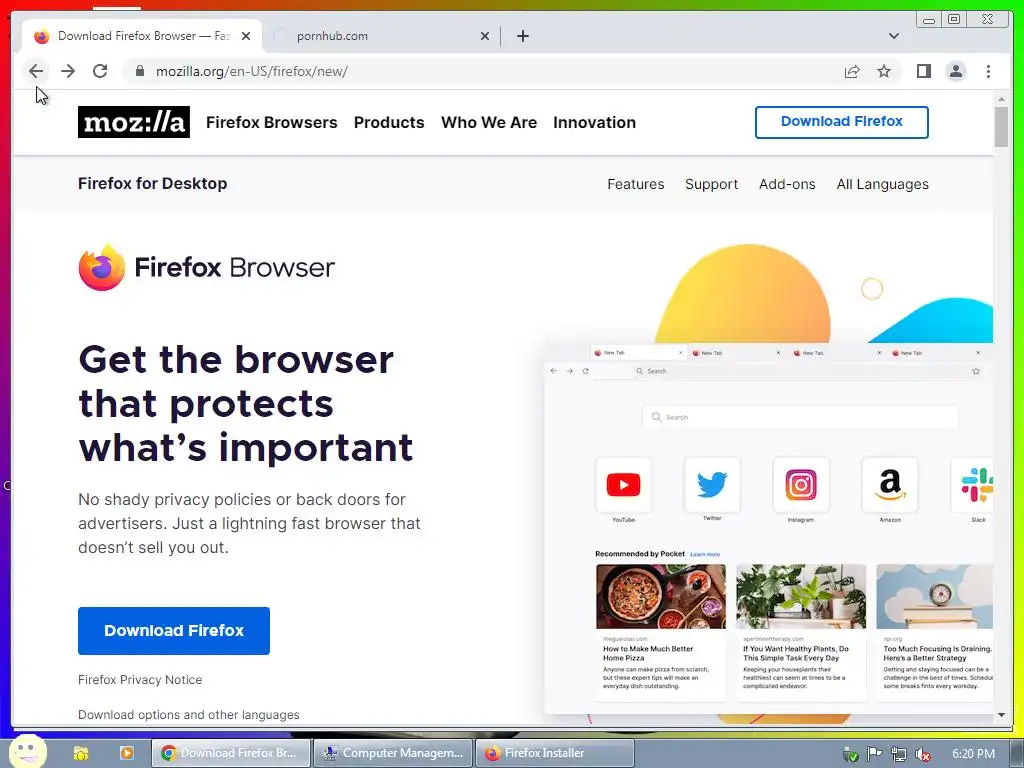1024x768 pixels.
Task: Click the network tray icon
Action: tap(899, 754)
